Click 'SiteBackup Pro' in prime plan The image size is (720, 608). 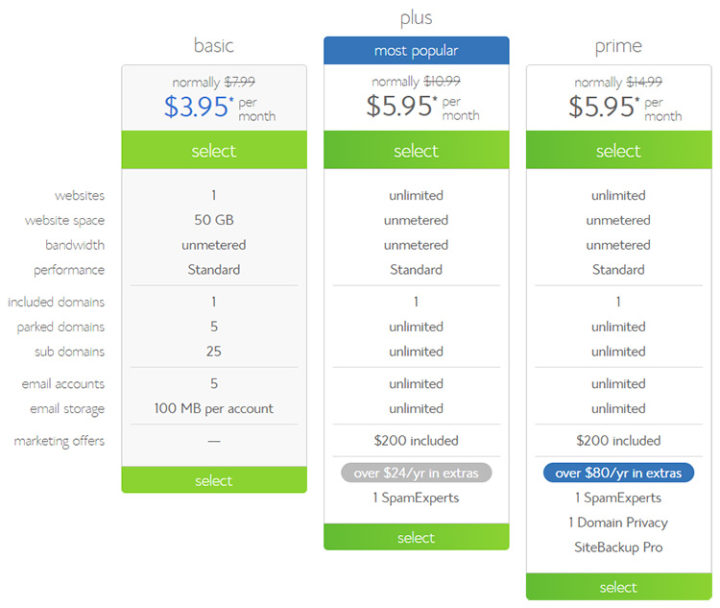pyautogui.click(x=618, y=547)
